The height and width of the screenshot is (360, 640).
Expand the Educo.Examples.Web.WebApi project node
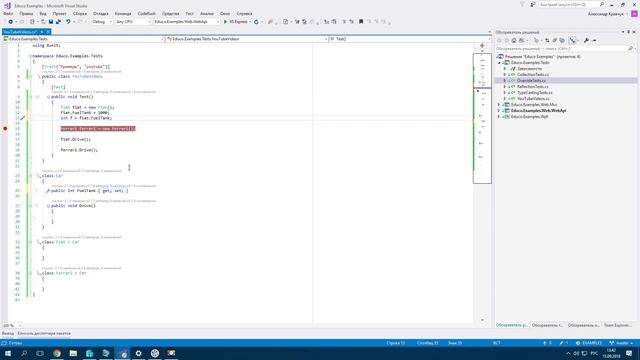click(499, 111)
